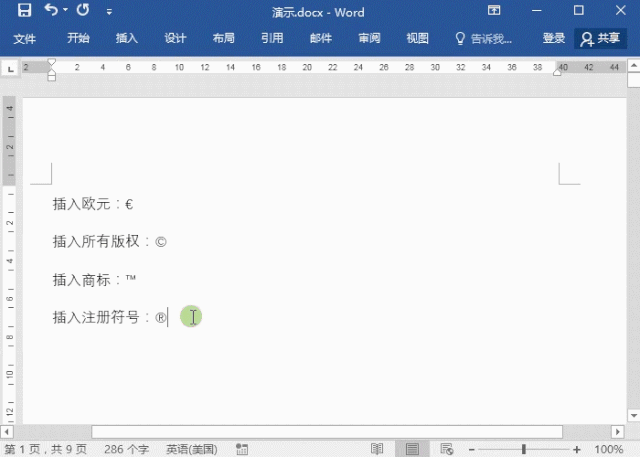Open the 审阅 tab
Screen dimensions: 640x457
tap(369, 38)
